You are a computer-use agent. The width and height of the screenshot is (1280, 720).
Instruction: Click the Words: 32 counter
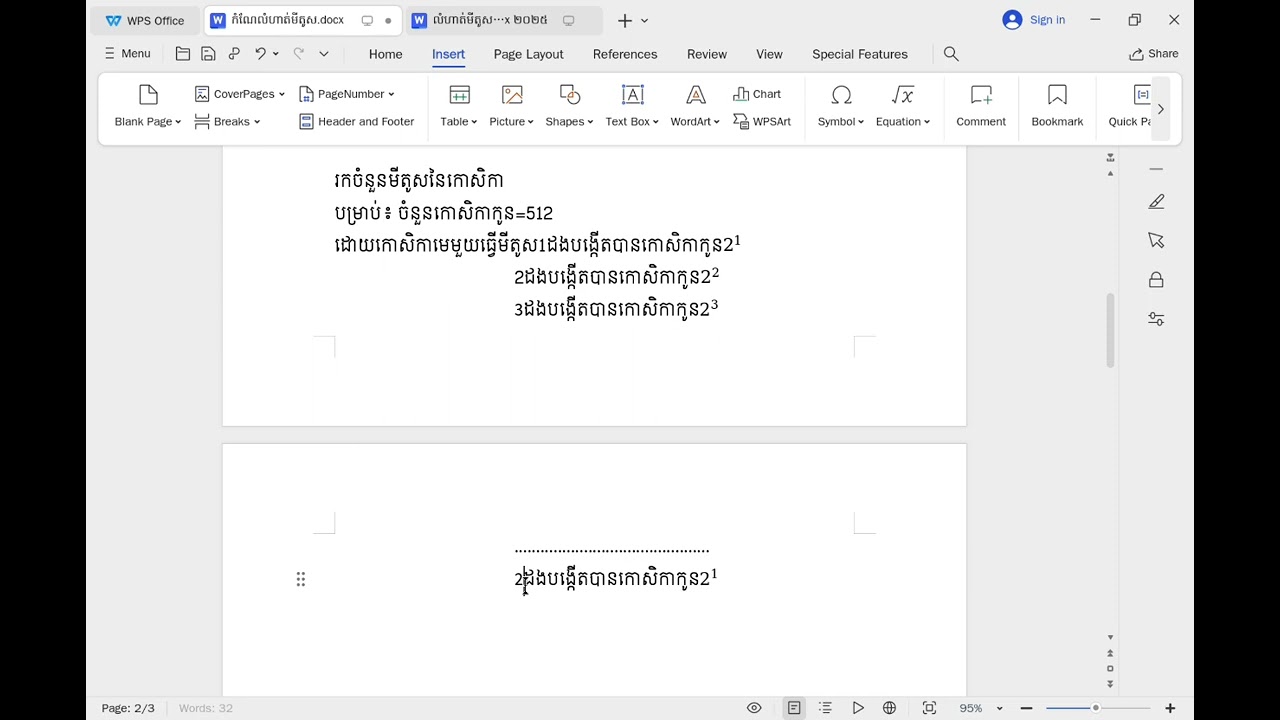[206, 708]
